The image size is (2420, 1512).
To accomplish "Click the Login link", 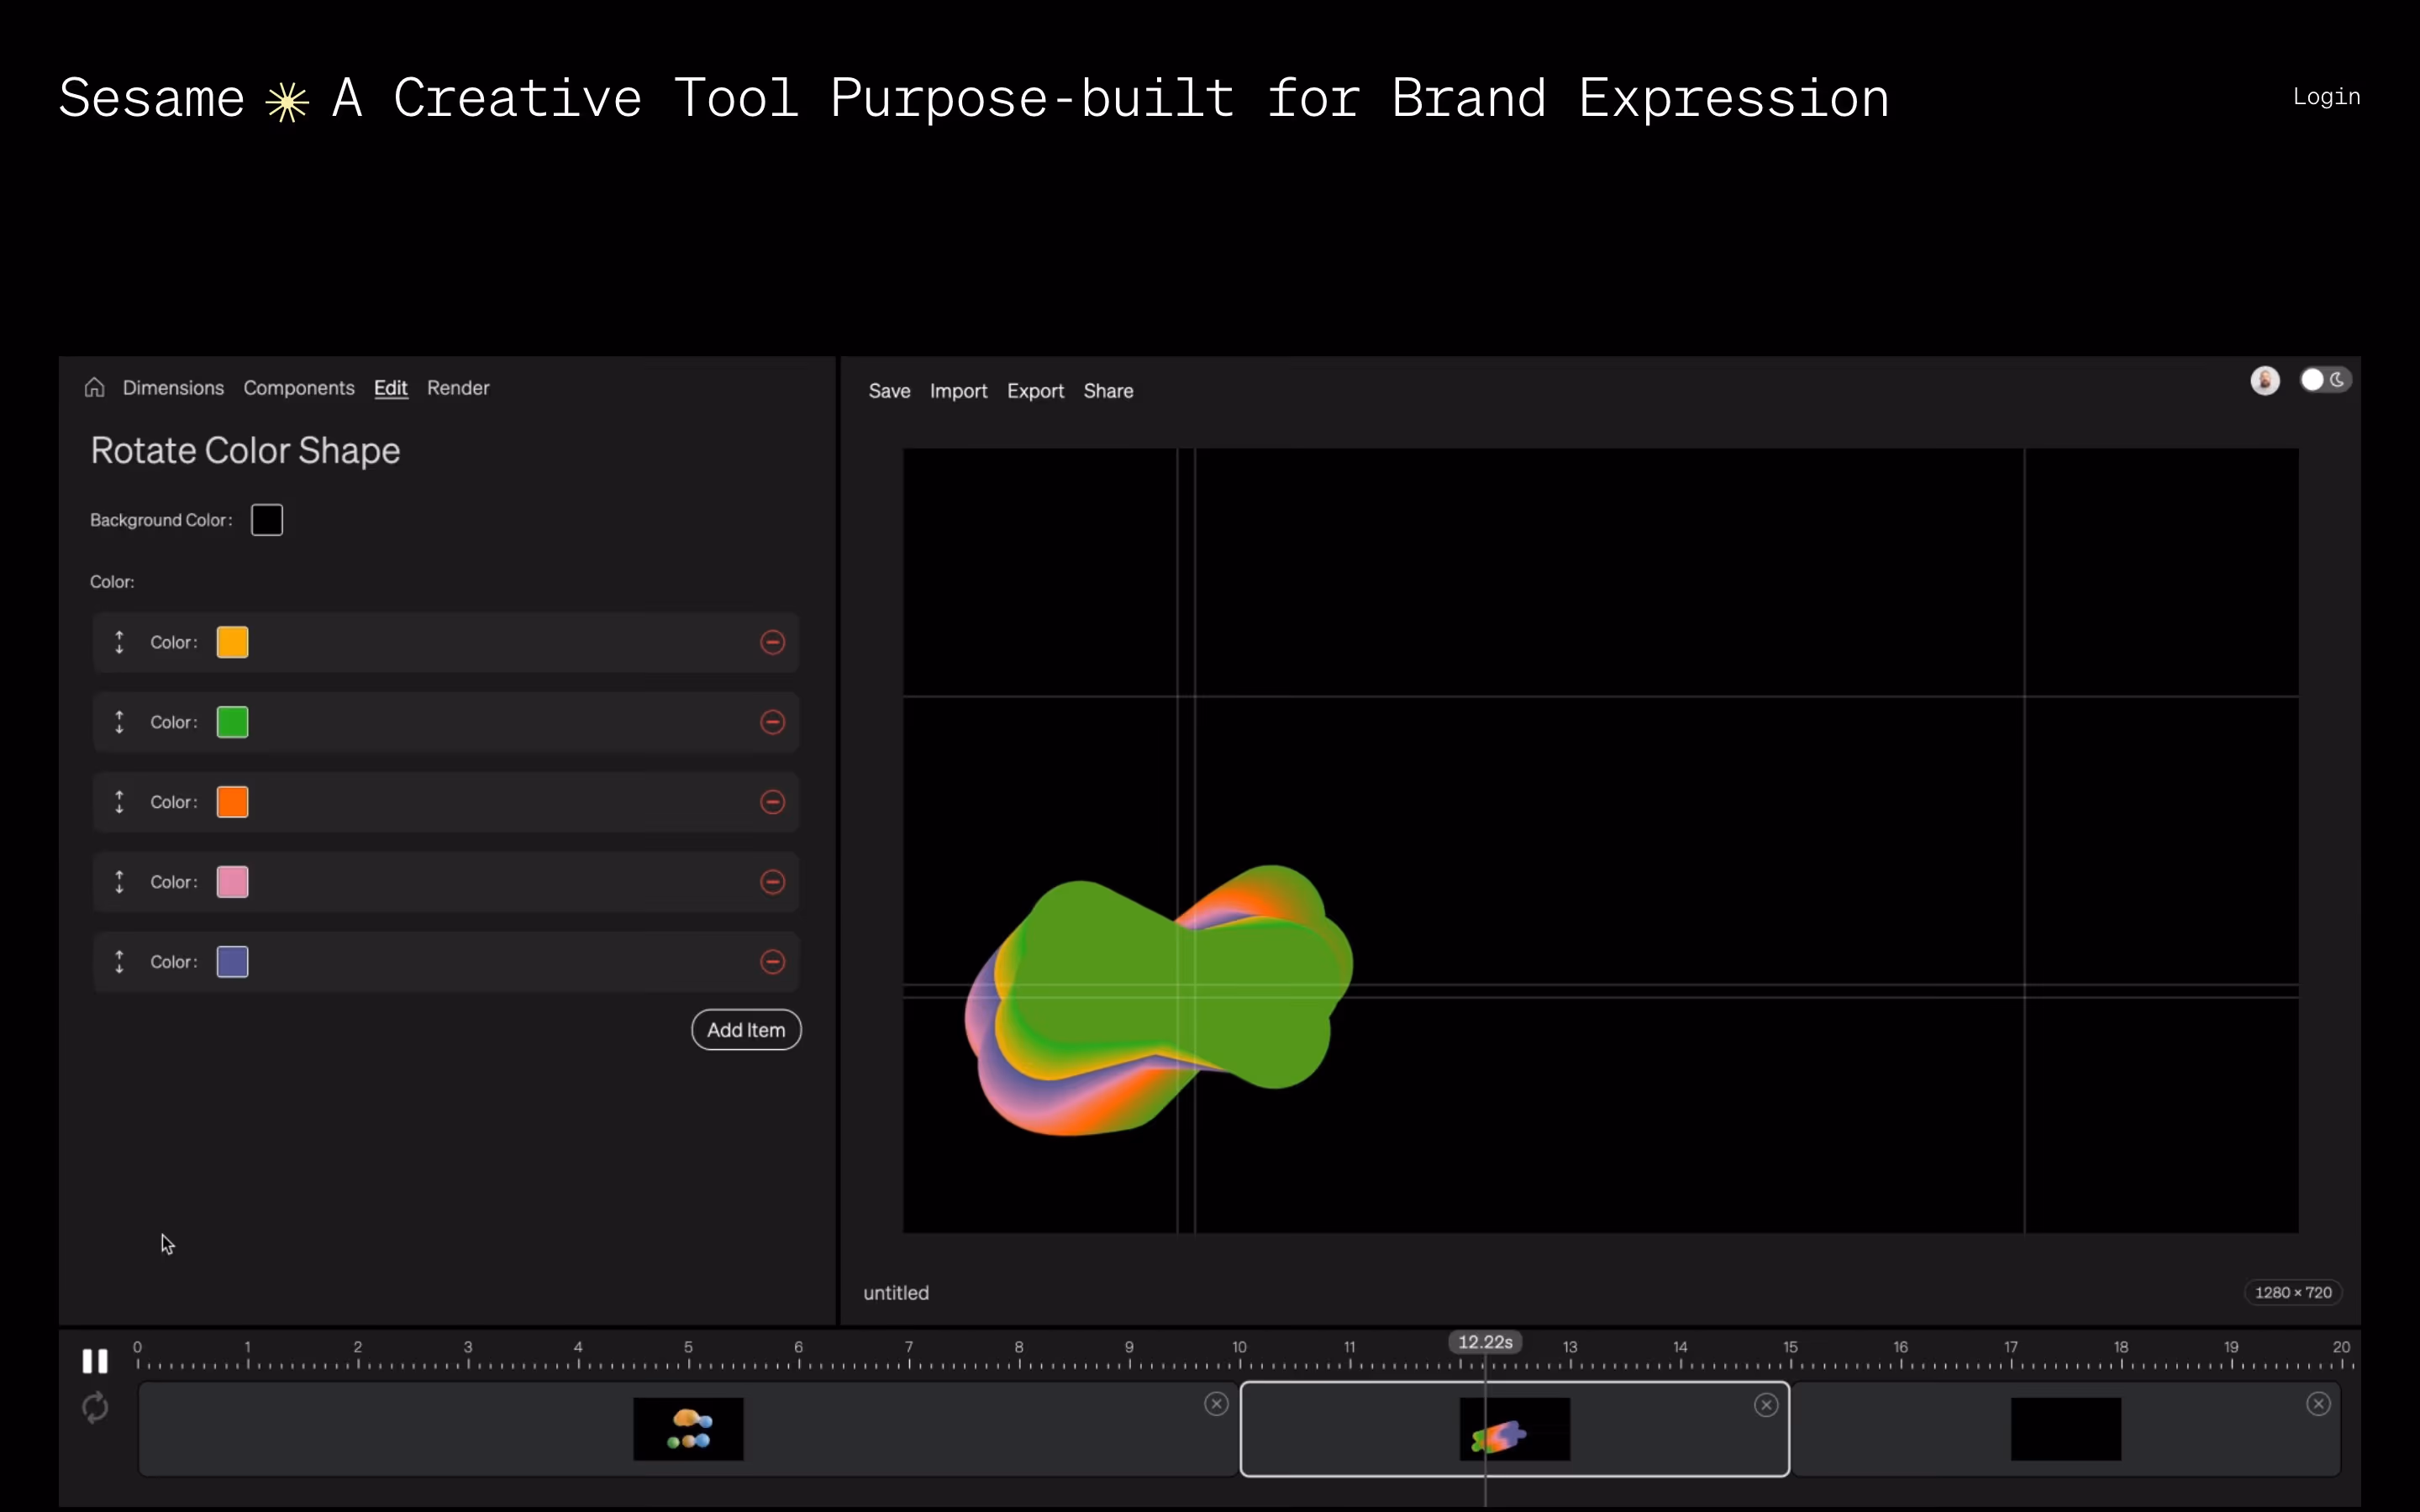I will [2327, 97].
